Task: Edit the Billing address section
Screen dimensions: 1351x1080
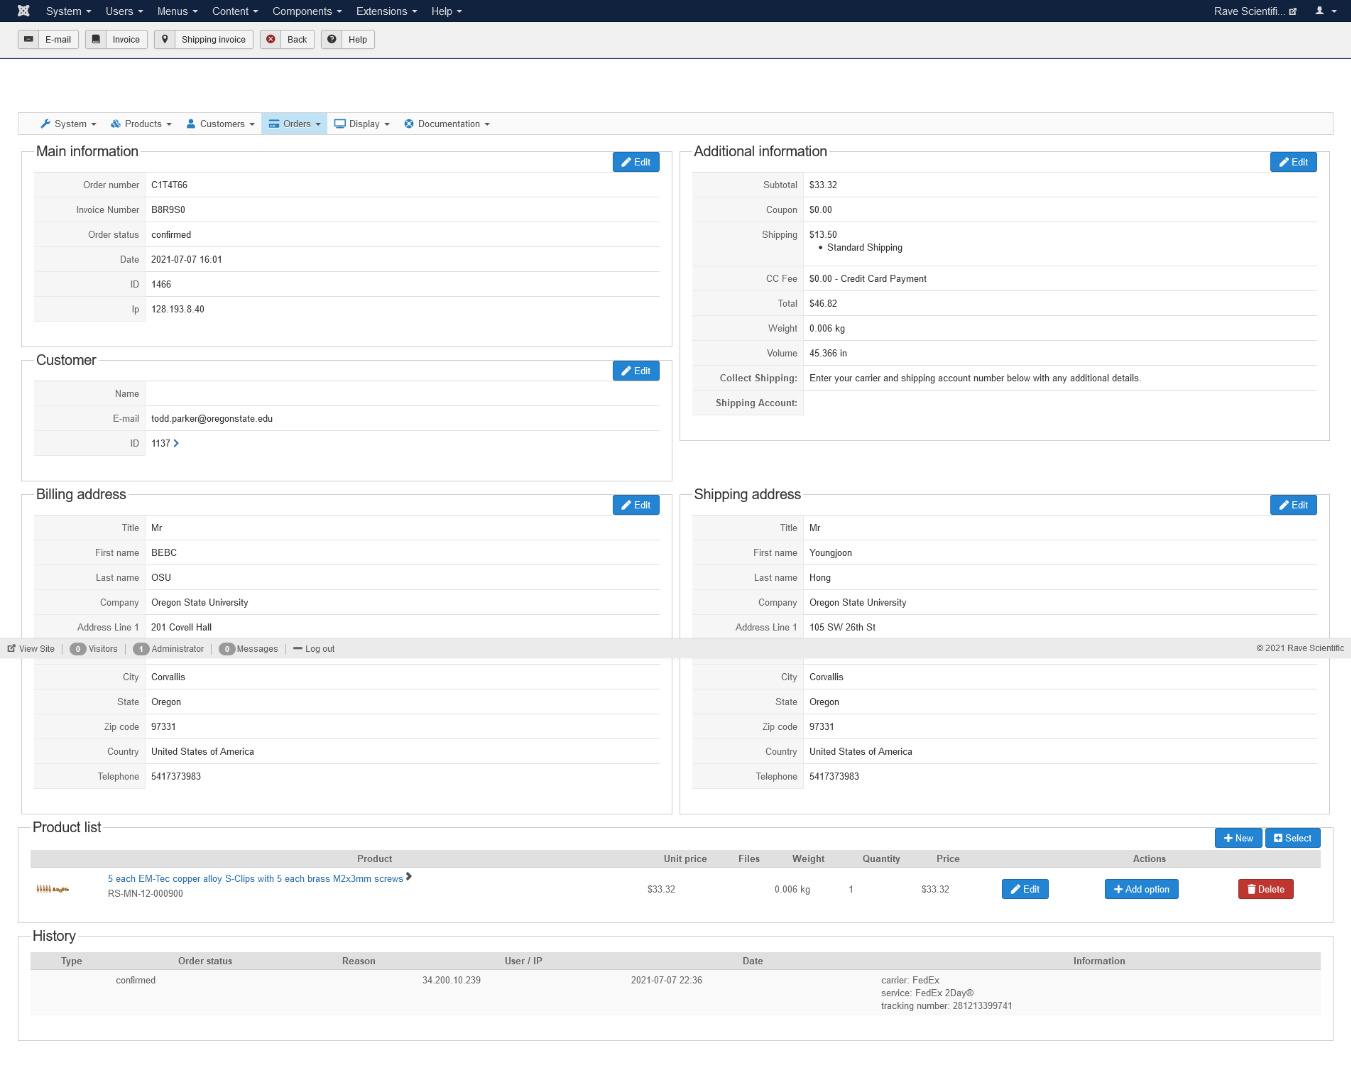Action: (636, 505)
